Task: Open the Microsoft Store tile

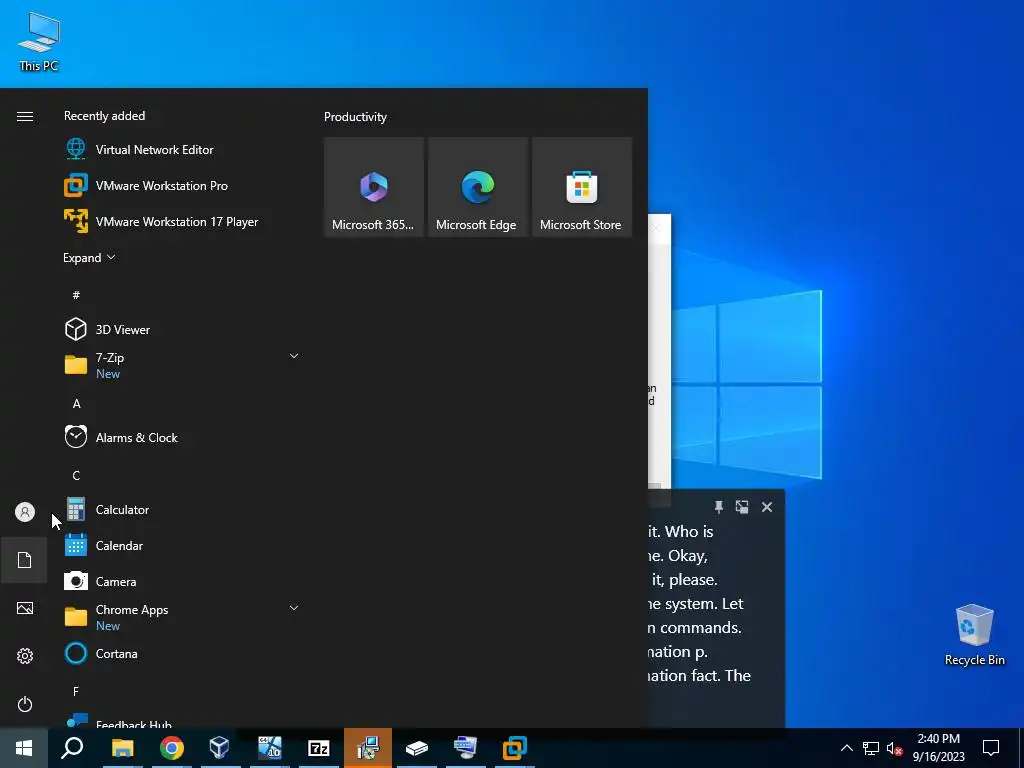Action: 582,187
